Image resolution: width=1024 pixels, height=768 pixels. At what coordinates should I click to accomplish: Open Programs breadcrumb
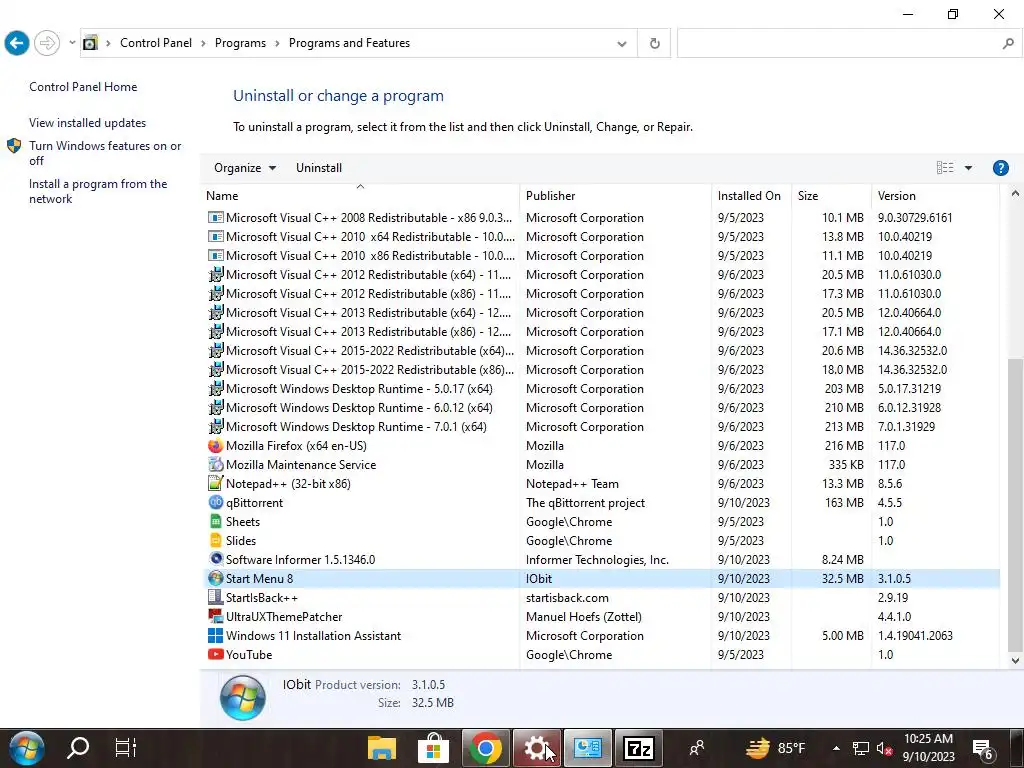(x=240, y=43)
